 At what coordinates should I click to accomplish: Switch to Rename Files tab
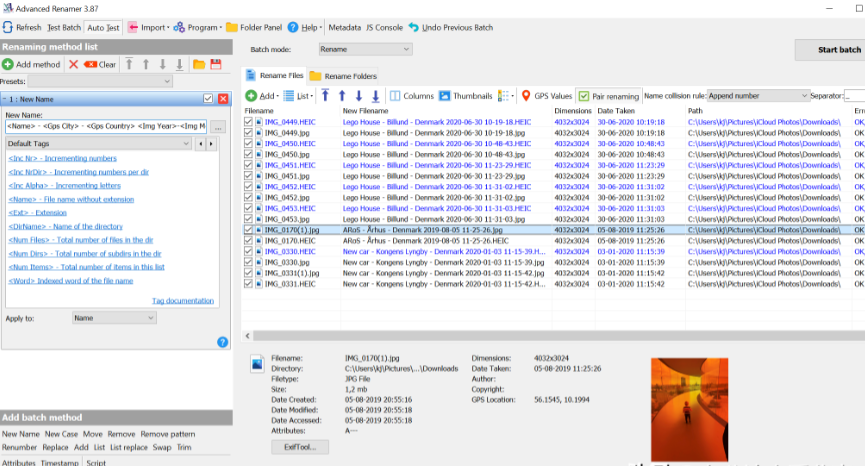pos(275,76)
